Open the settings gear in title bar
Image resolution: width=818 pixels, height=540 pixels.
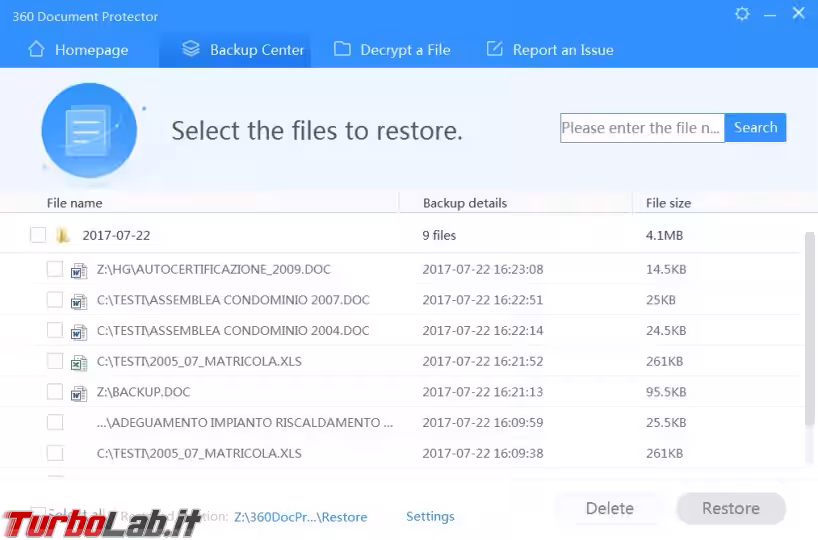click(742, 14)
